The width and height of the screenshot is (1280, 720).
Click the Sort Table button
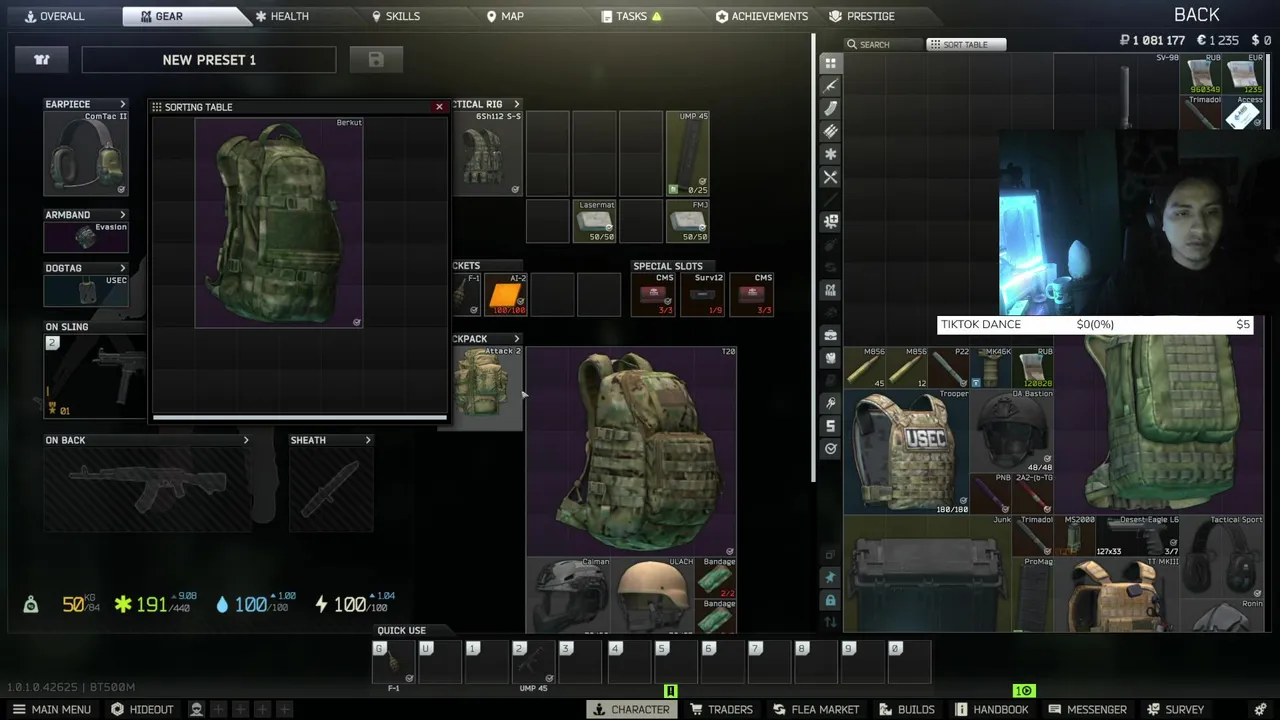point(966,44)
